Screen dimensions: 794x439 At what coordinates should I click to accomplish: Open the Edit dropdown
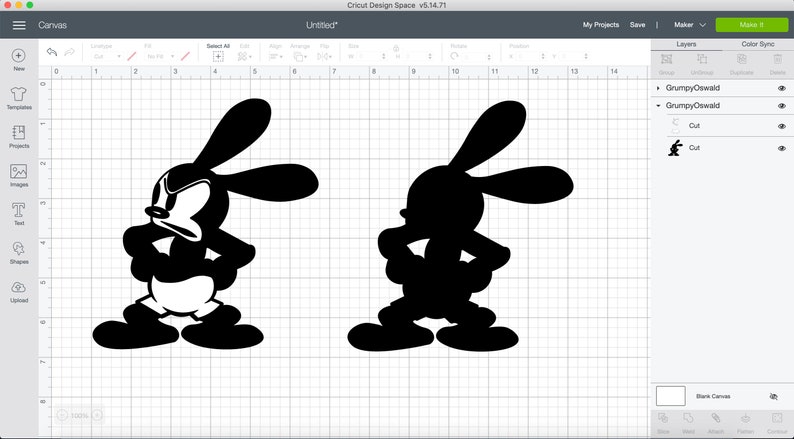(245, 56)
